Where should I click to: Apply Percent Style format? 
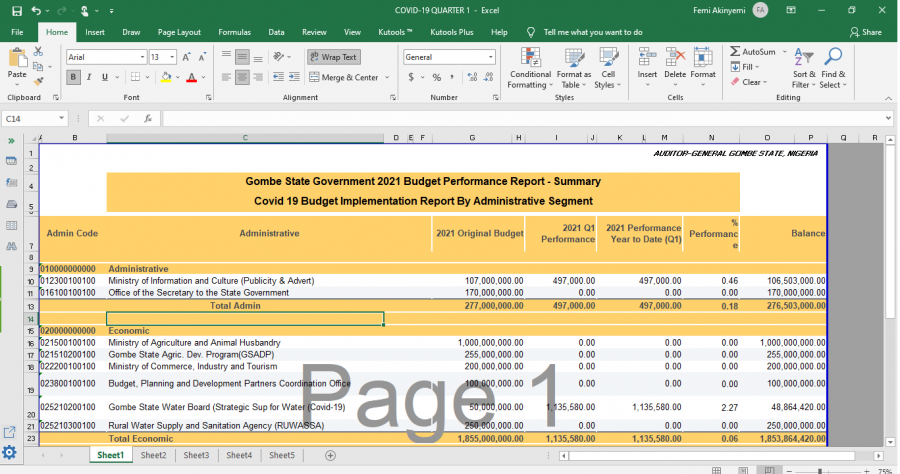437,77
